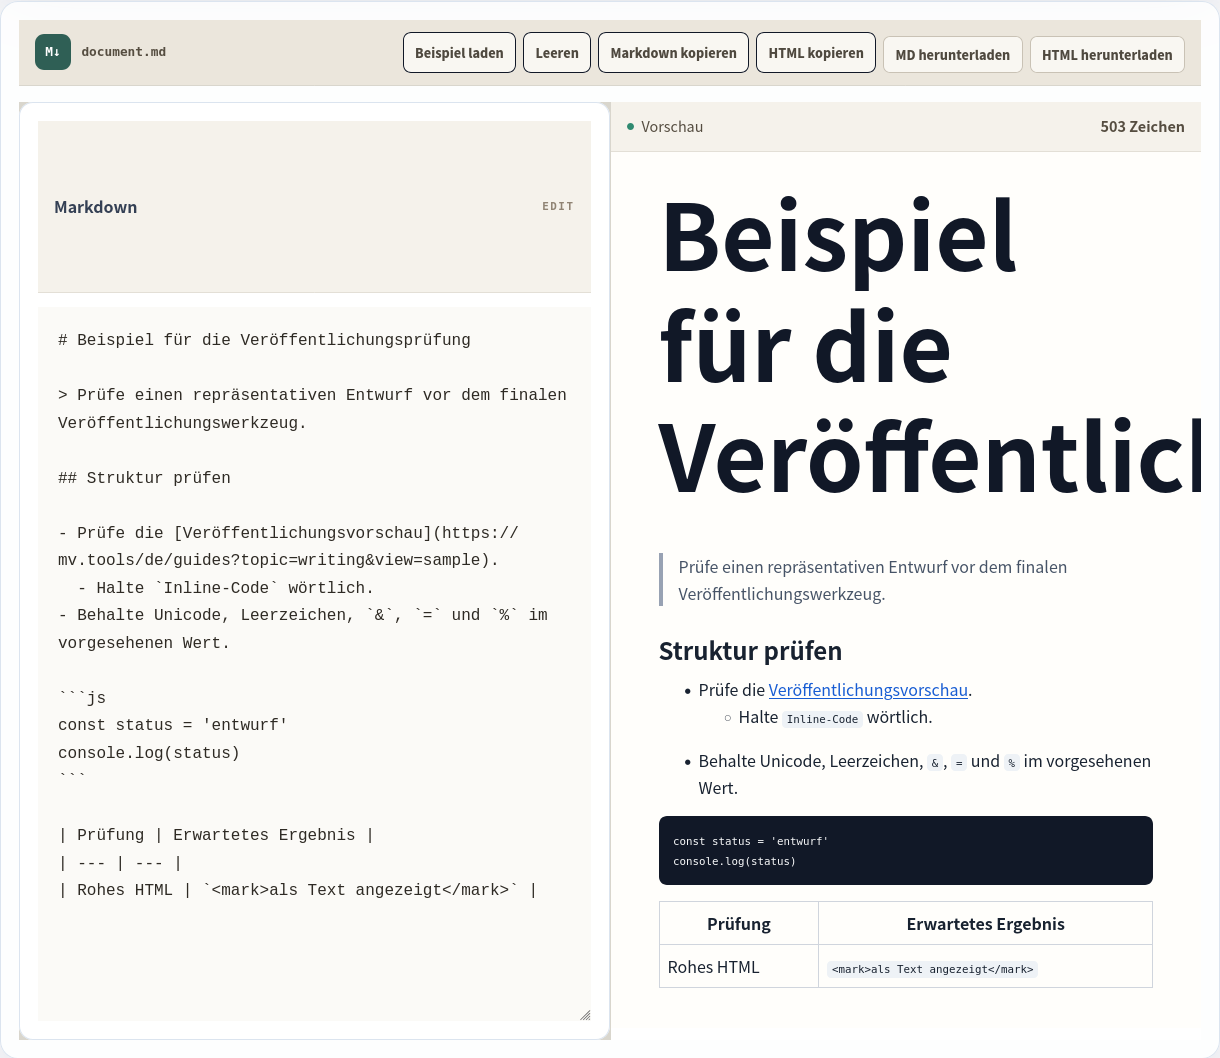Click the & code chip in preview

point(935,762)
